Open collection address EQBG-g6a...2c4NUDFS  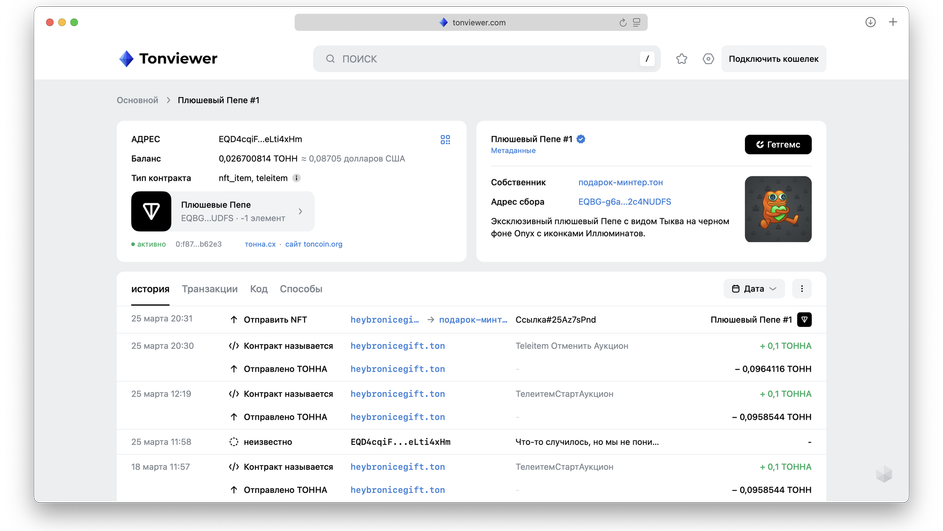(624, 201)
